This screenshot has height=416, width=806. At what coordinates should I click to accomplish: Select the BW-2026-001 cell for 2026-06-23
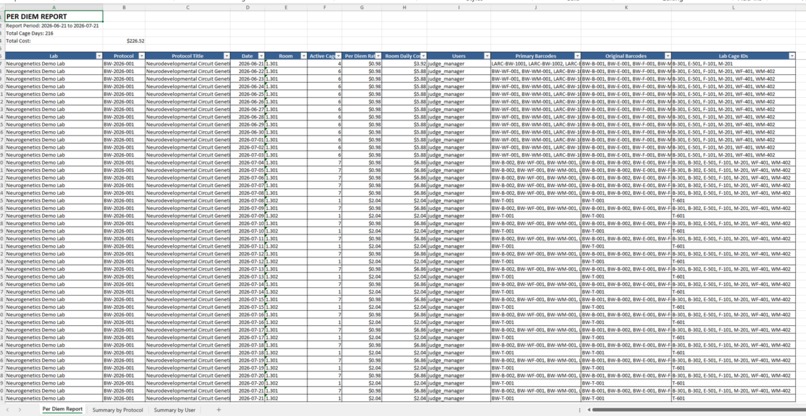(124, 79)
